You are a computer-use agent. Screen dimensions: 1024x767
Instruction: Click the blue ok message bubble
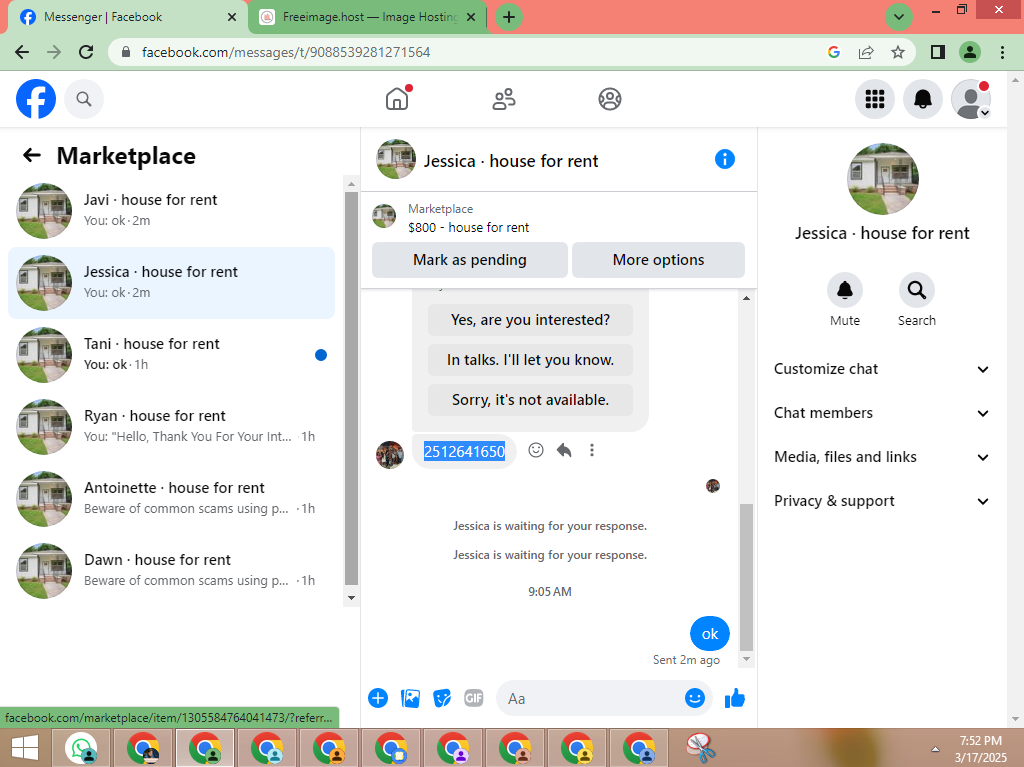(x=709, y=634)
